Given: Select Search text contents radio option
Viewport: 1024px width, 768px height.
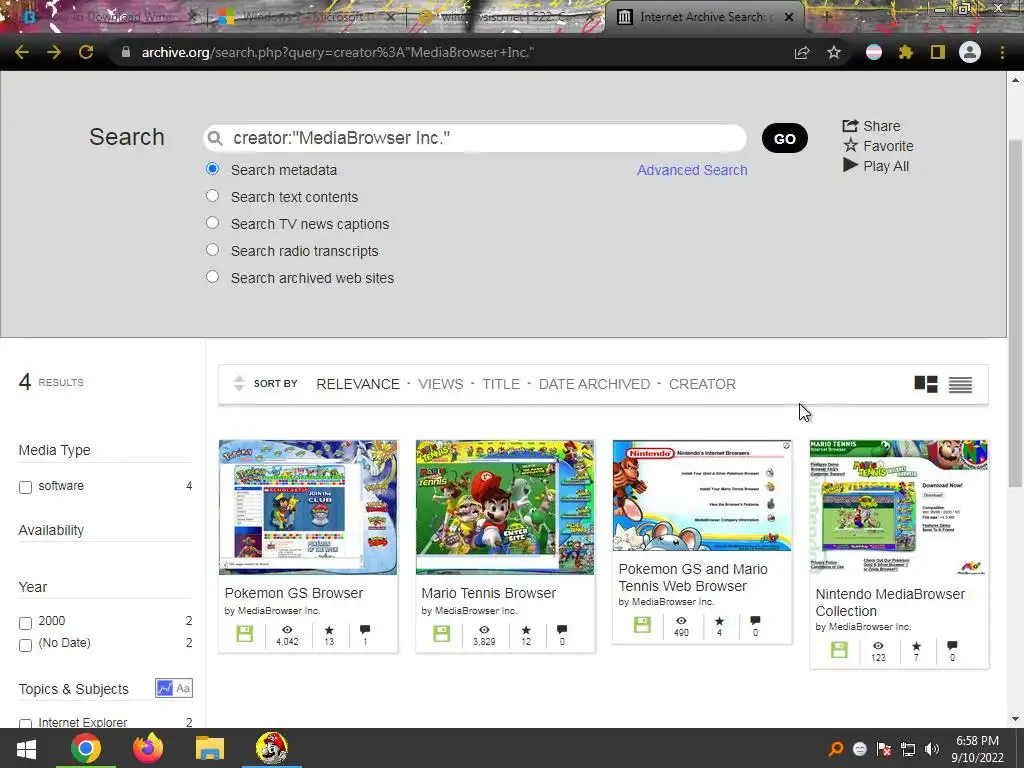Looking at the screenshot, I should point(212,196).
